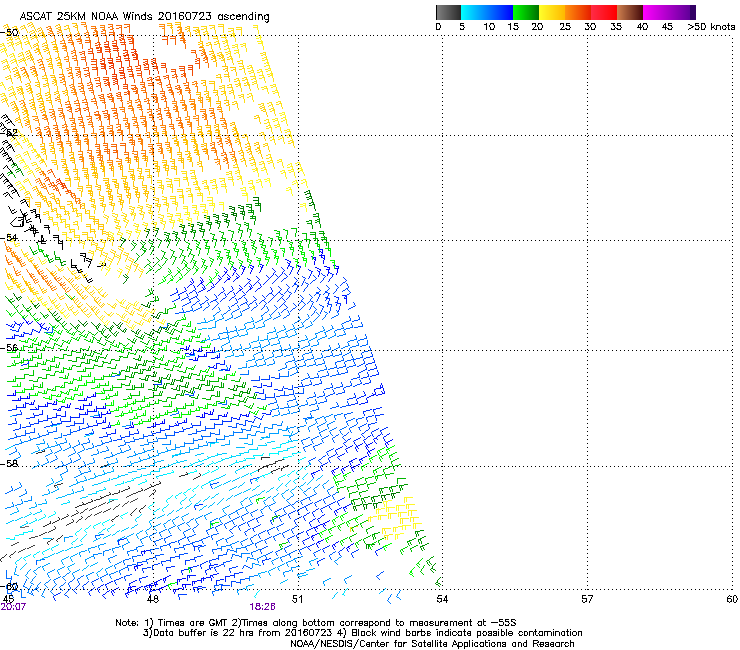Click the purple '18:26' swath time
Viewport: 740px width, 650px height.
coord(262,607)
